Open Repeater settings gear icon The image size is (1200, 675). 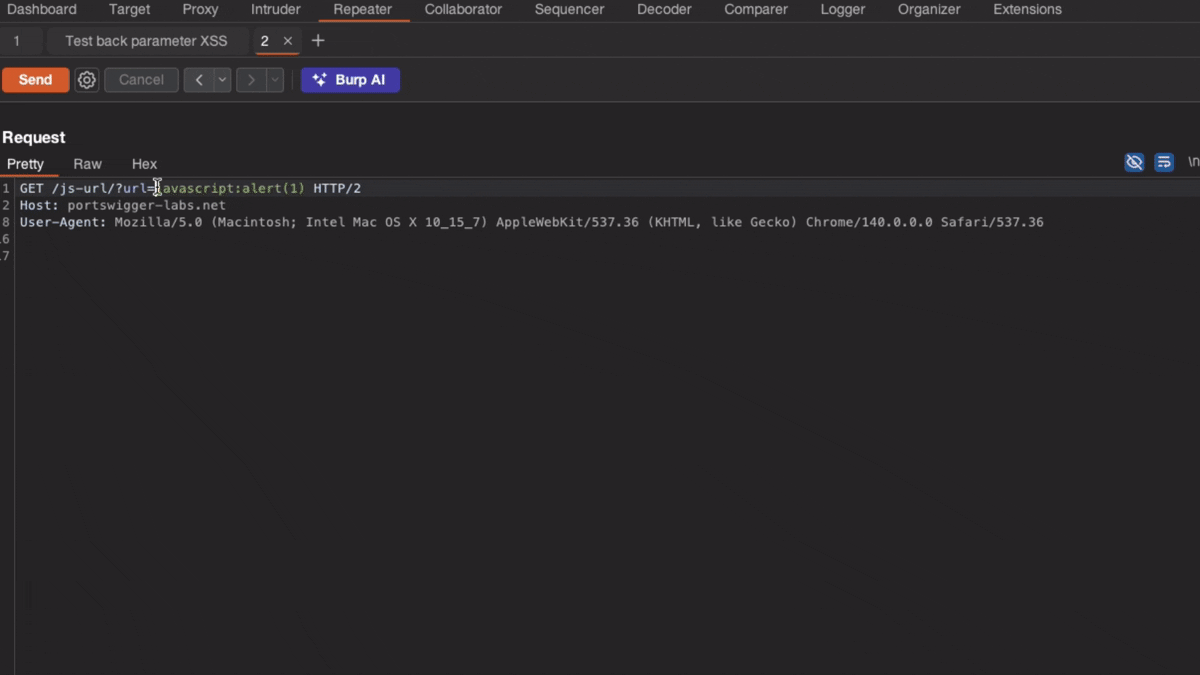(x=87, y=80)
